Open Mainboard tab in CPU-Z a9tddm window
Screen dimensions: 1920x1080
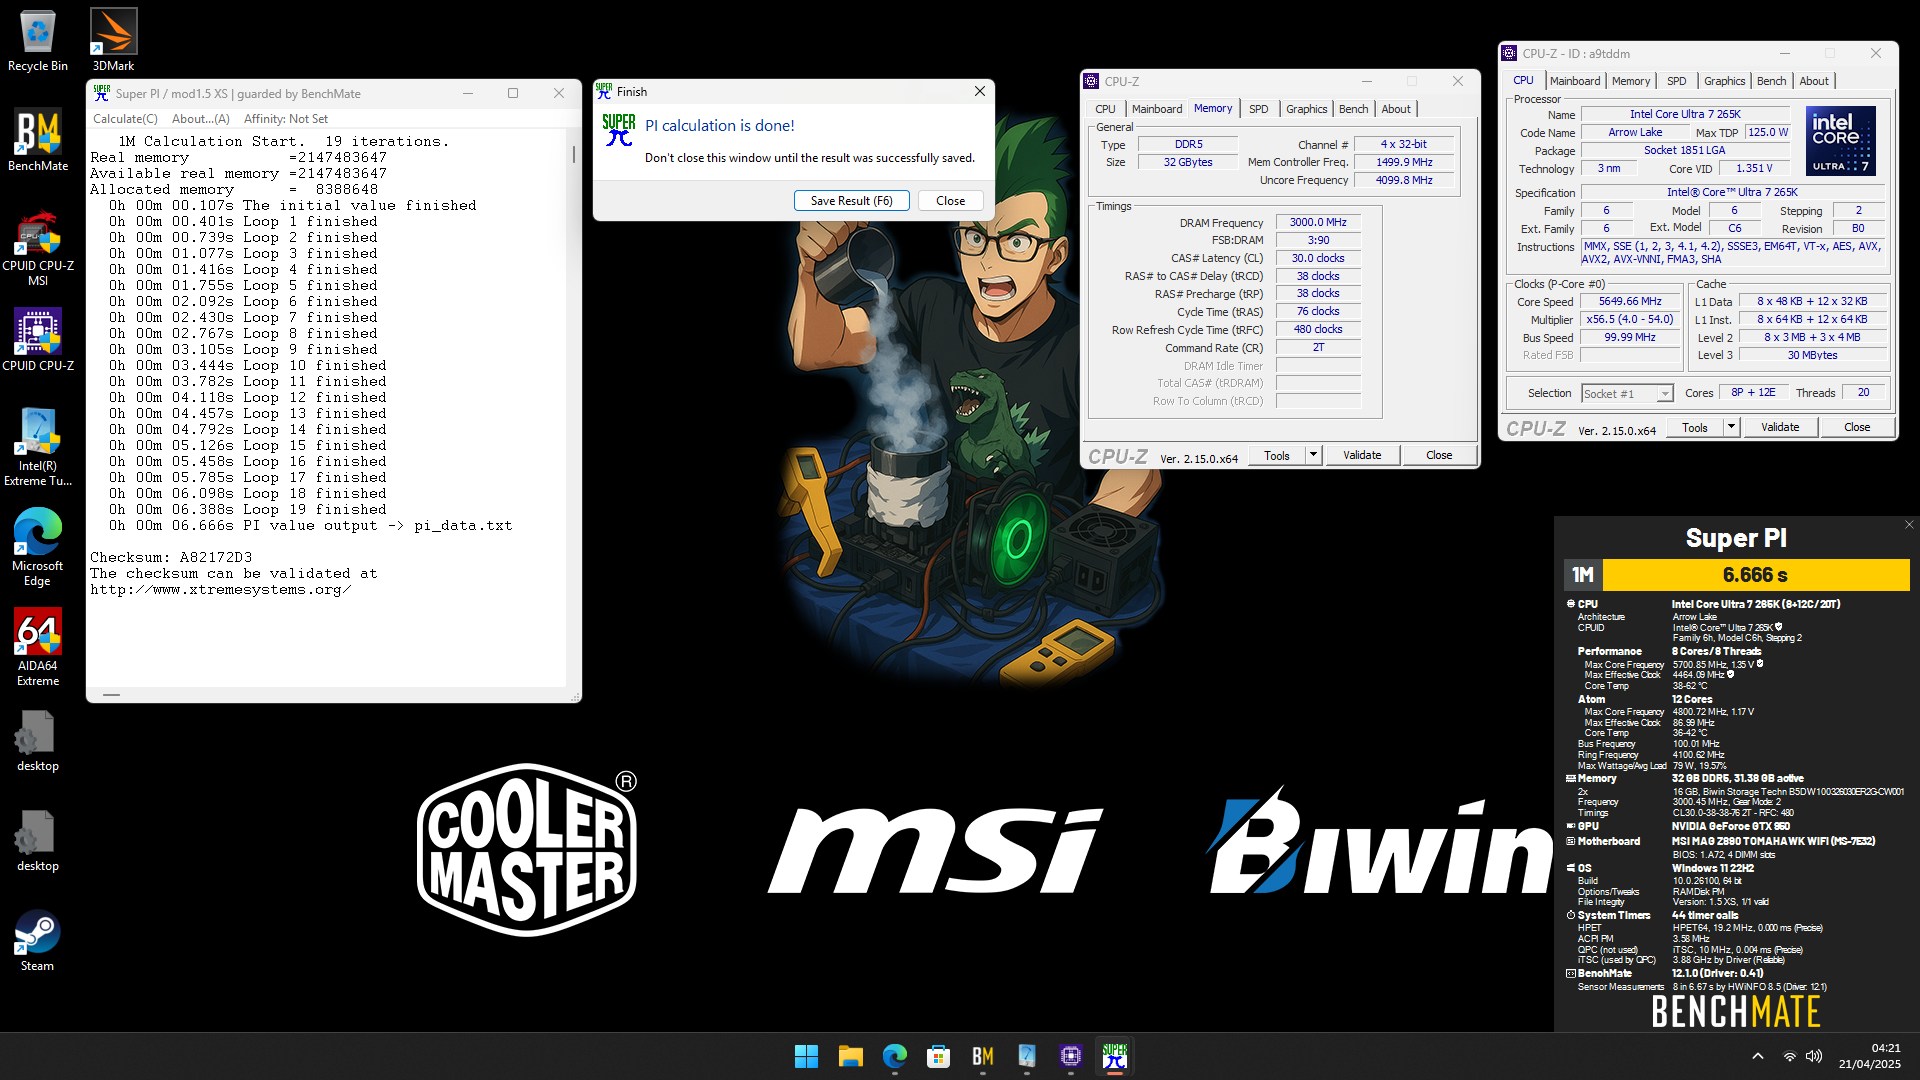(x=1575, y=81)
